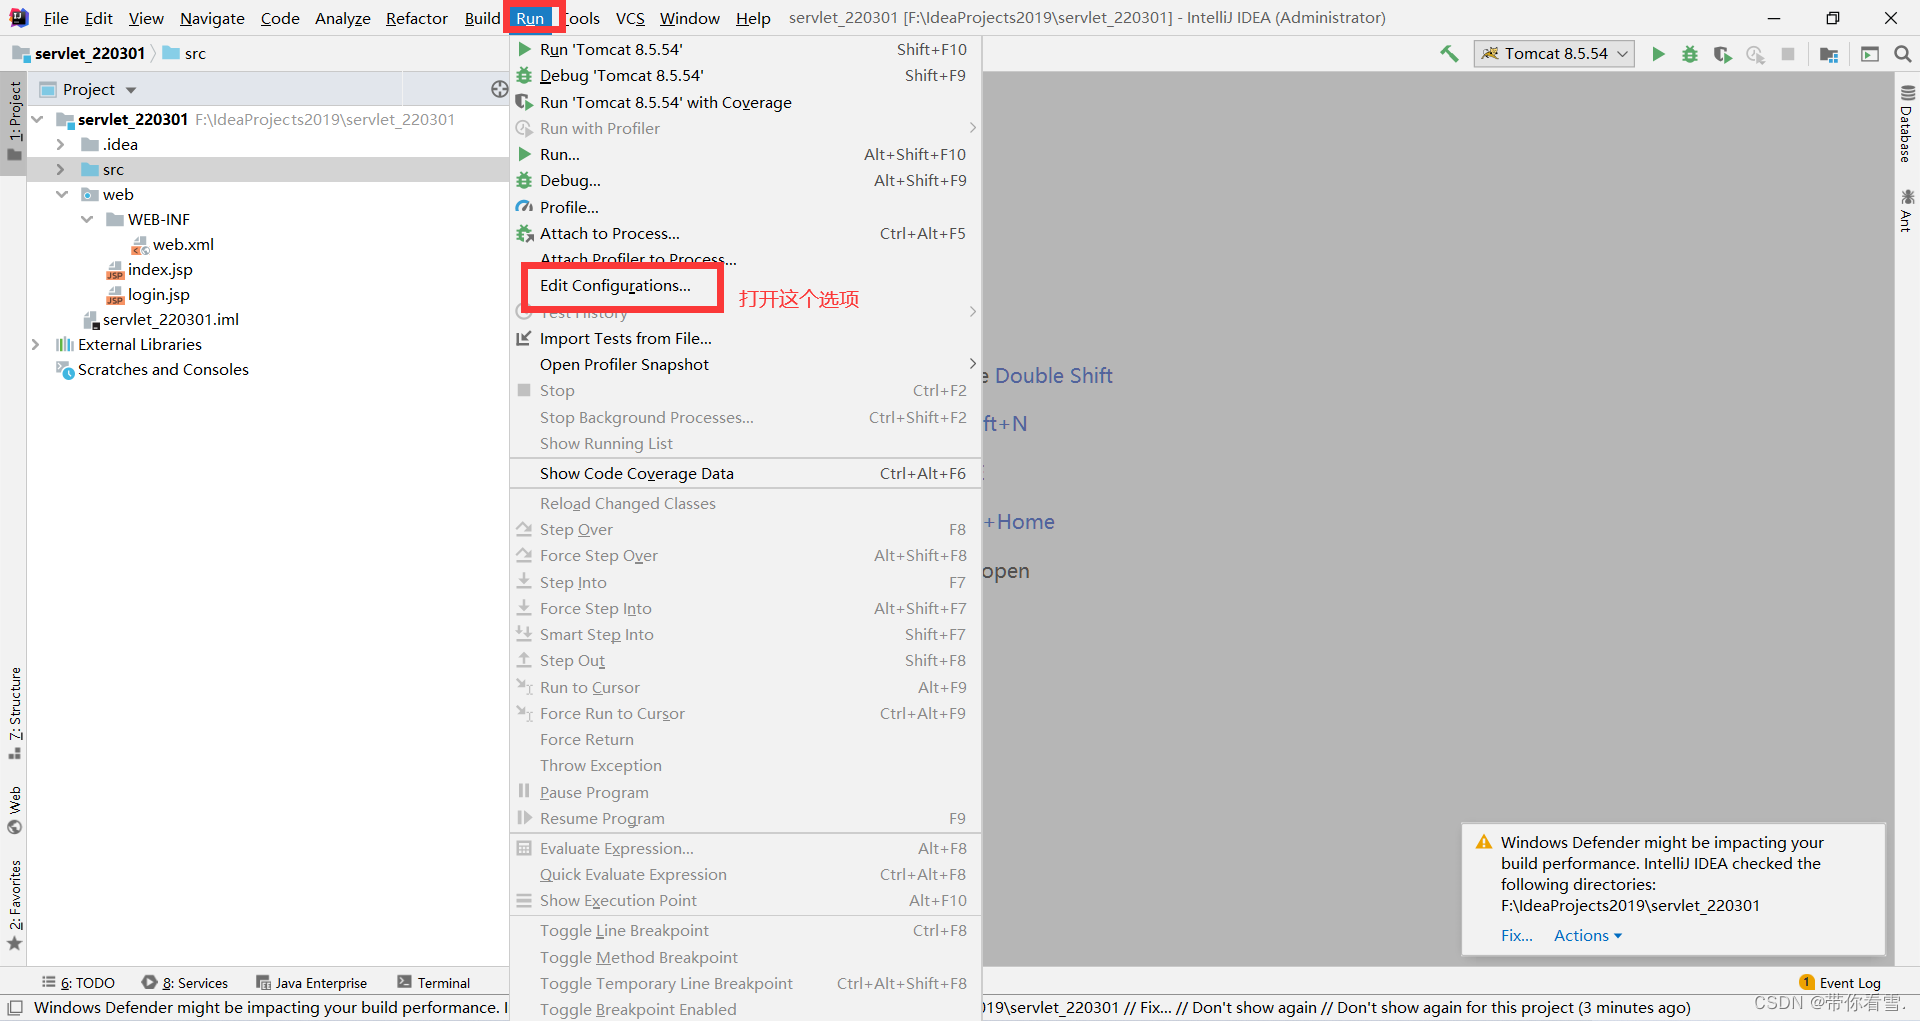Collapse the servlet_220301 project root
Image resolution: width=1920 pixels, height=1021 pixels.
[37, 119]
